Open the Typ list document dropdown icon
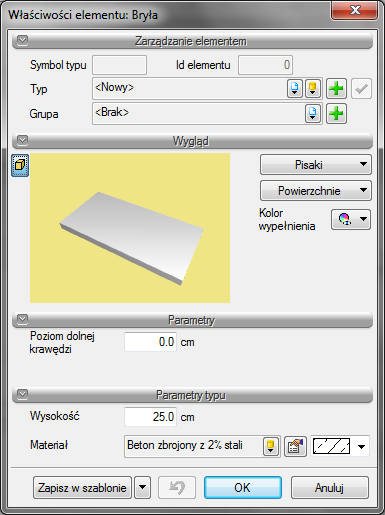Viewport: 385px width, 515px height. (295, 89)
